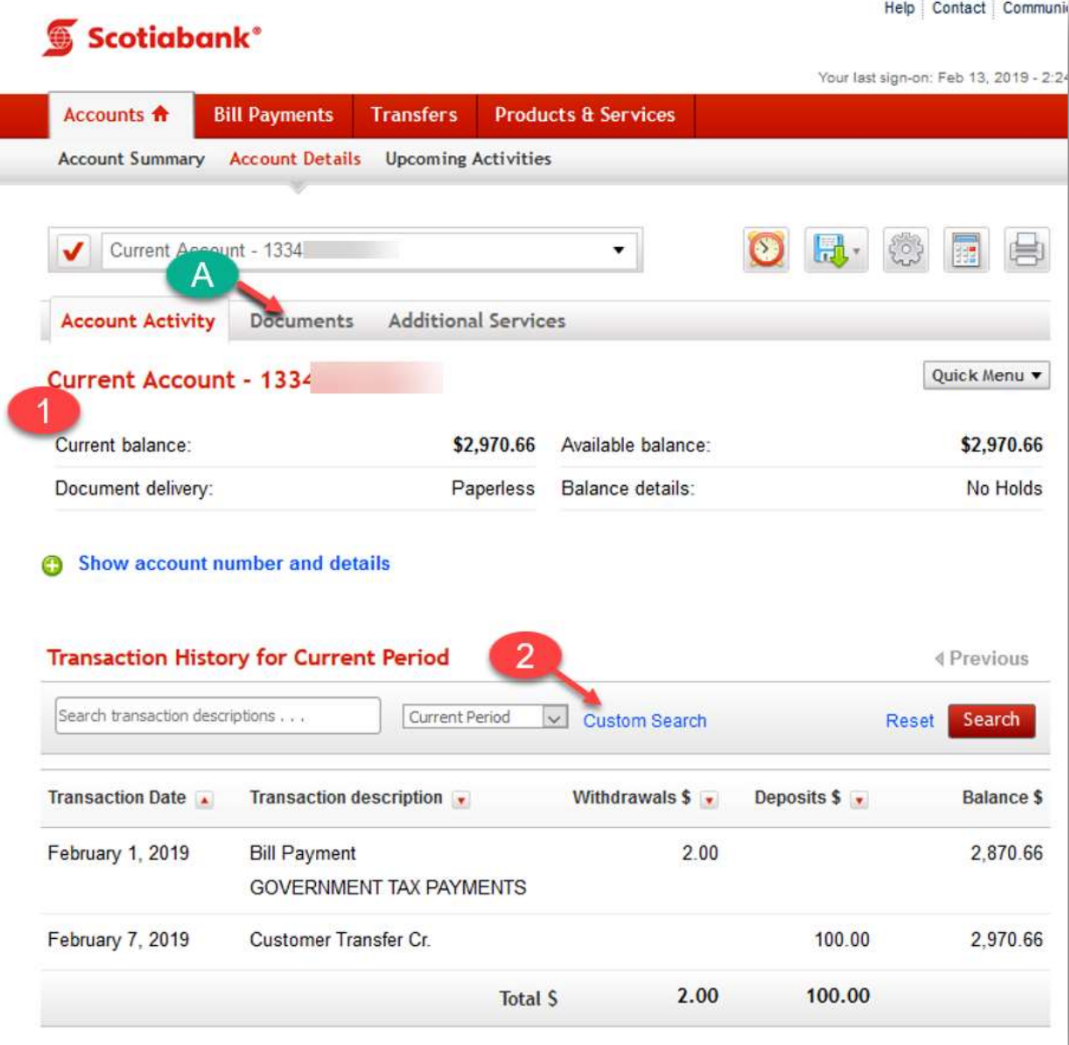Click GOVERNMENT TAX PAYMENTS text
This screenshot has width=1069, height=1045.
tap(388, 888)
